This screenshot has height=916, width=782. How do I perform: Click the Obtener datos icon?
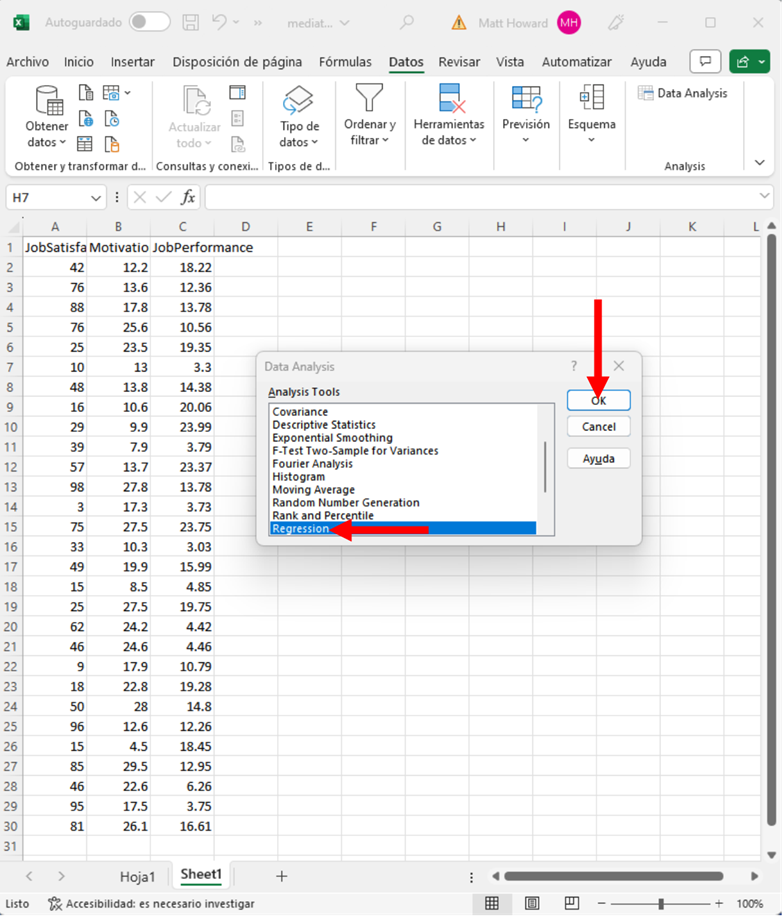47,101
